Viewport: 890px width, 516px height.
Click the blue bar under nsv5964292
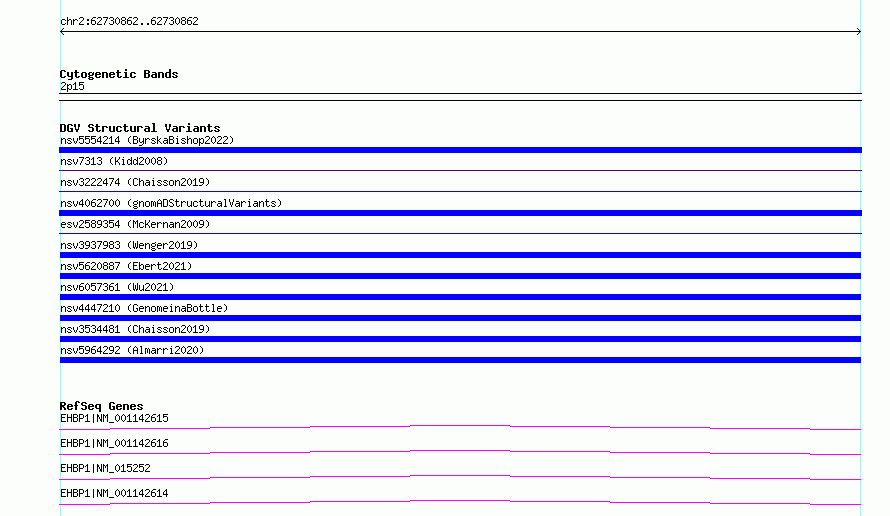(x=460, y=360)
